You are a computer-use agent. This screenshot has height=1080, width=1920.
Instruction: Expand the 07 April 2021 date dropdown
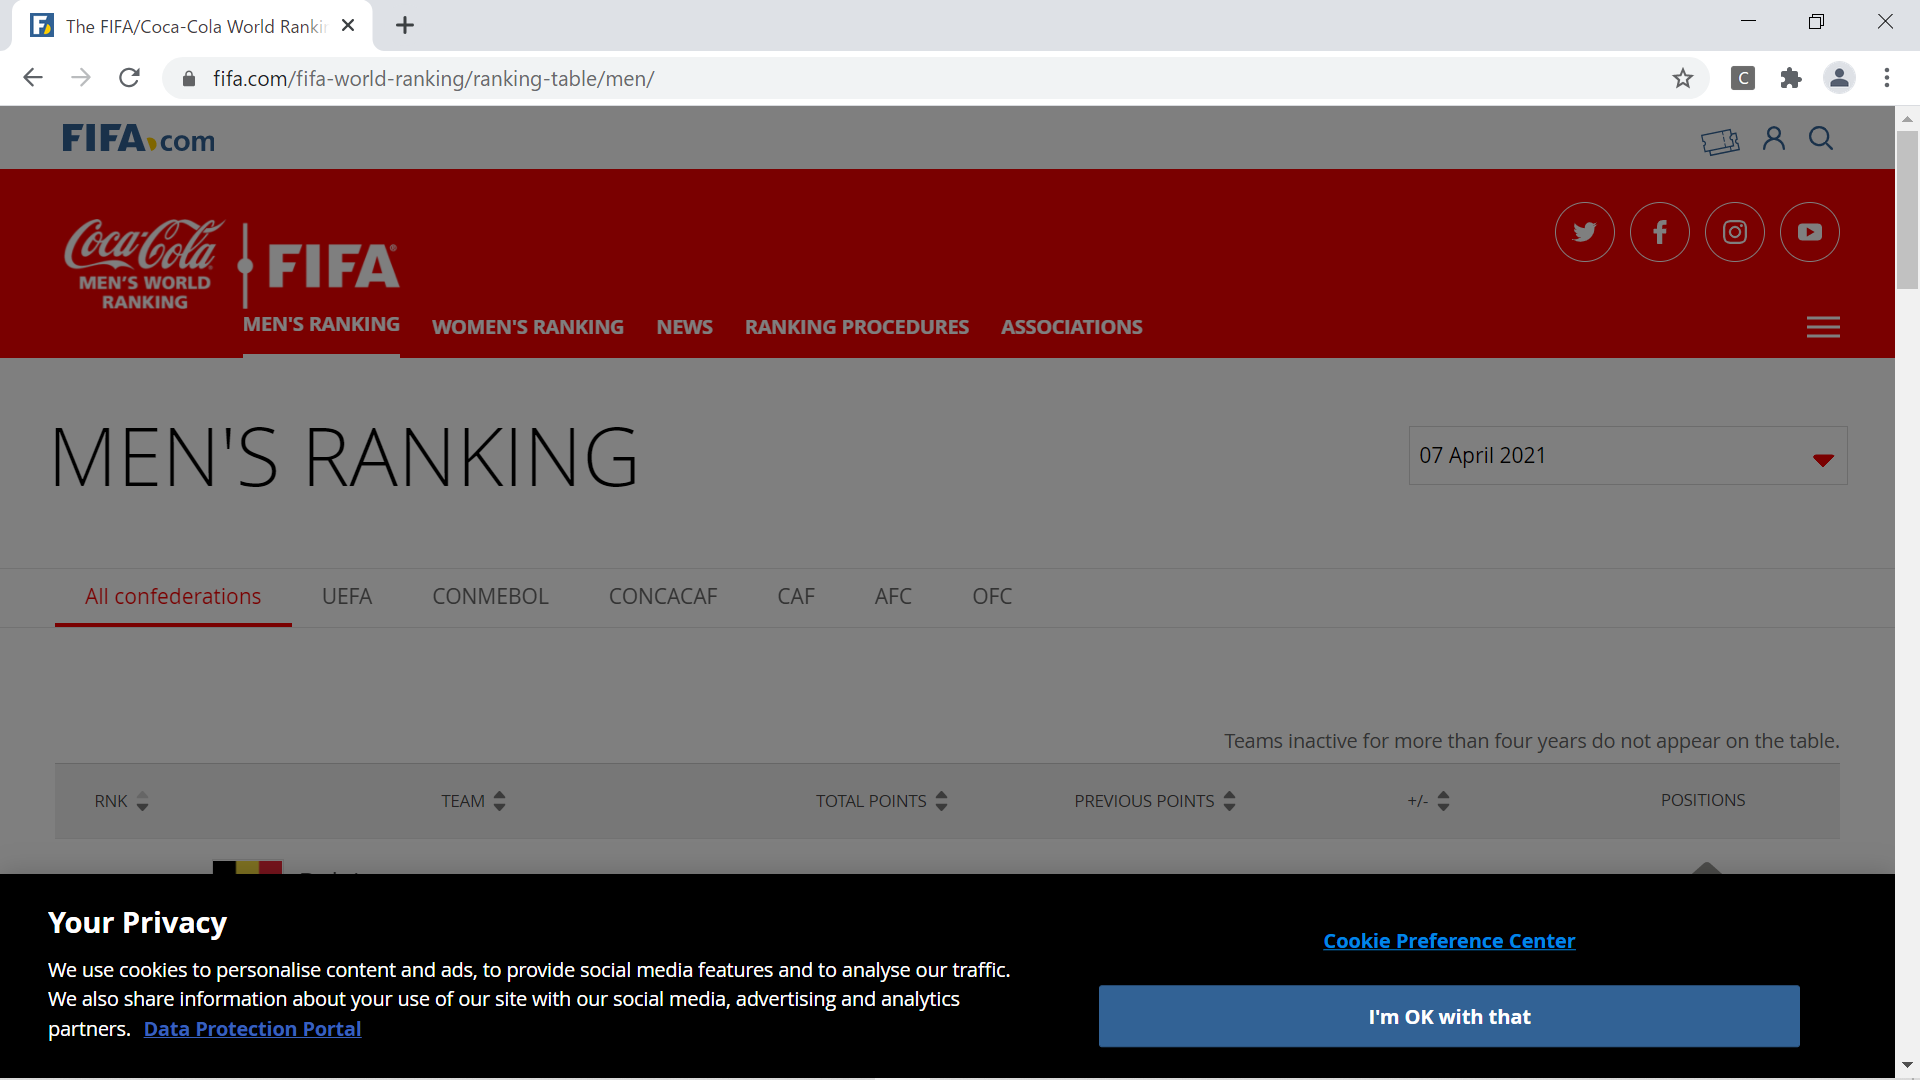pyautogui.click(x=1627, y=456)
